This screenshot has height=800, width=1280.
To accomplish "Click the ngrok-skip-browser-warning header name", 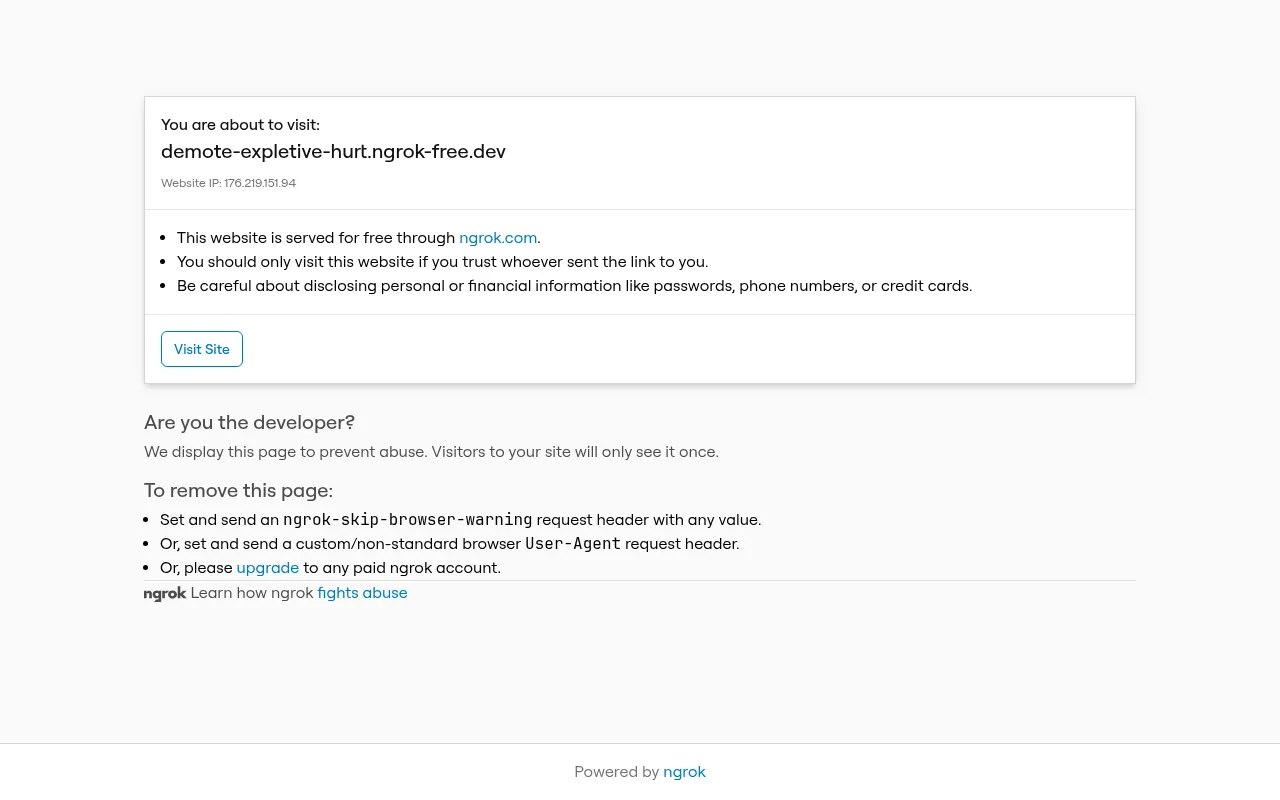I will [408, 520].
